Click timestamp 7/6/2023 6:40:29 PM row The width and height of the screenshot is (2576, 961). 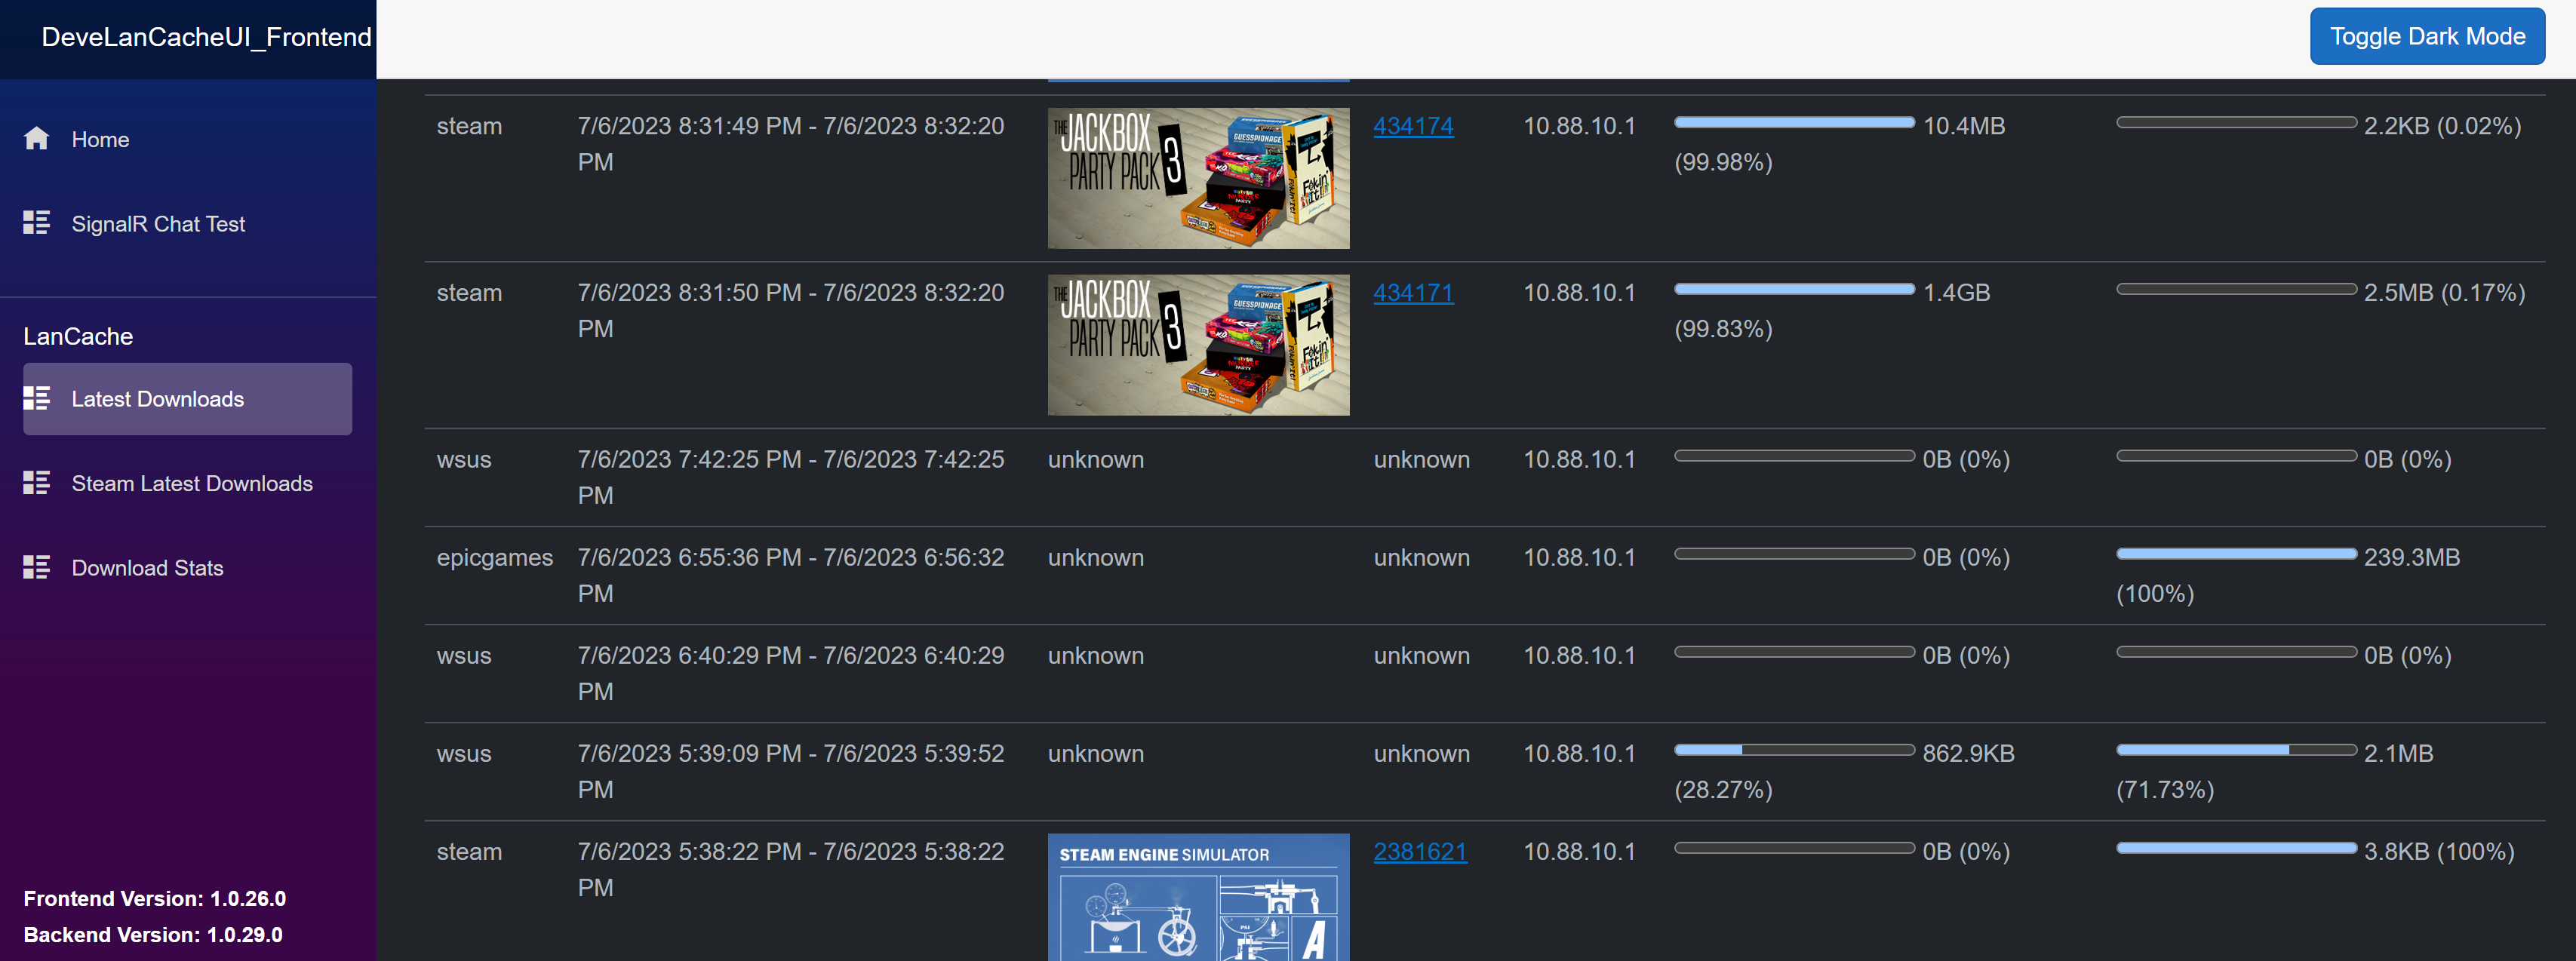791,673
